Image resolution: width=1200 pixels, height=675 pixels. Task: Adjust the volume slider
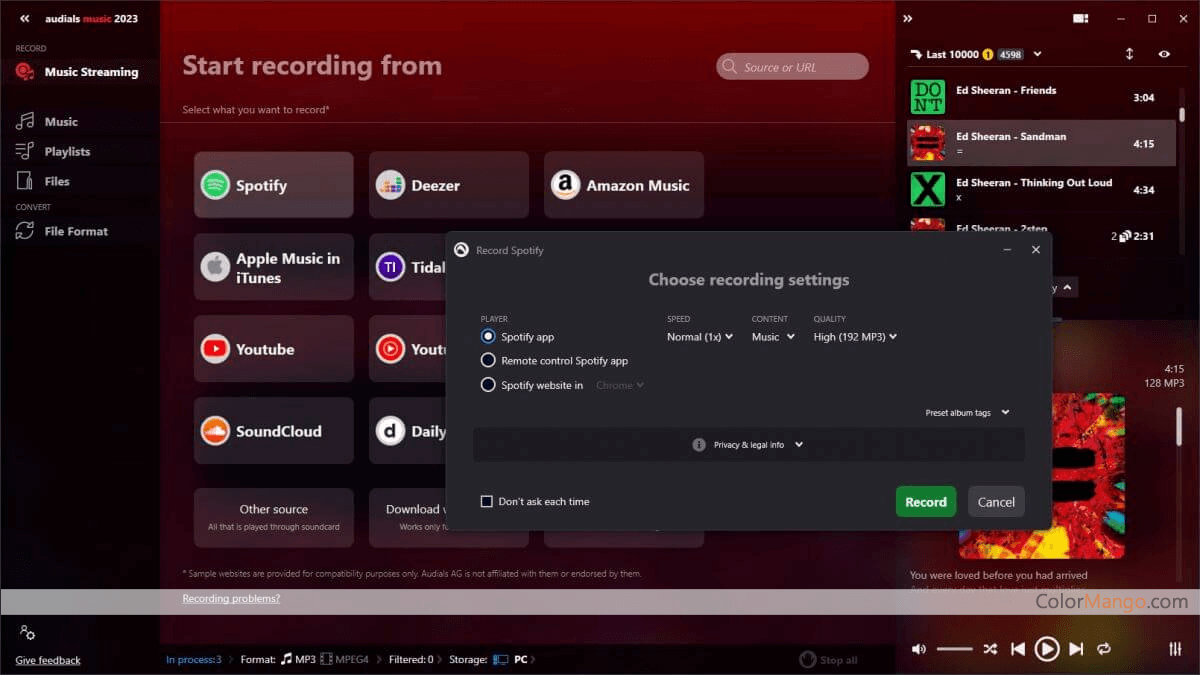954,649
